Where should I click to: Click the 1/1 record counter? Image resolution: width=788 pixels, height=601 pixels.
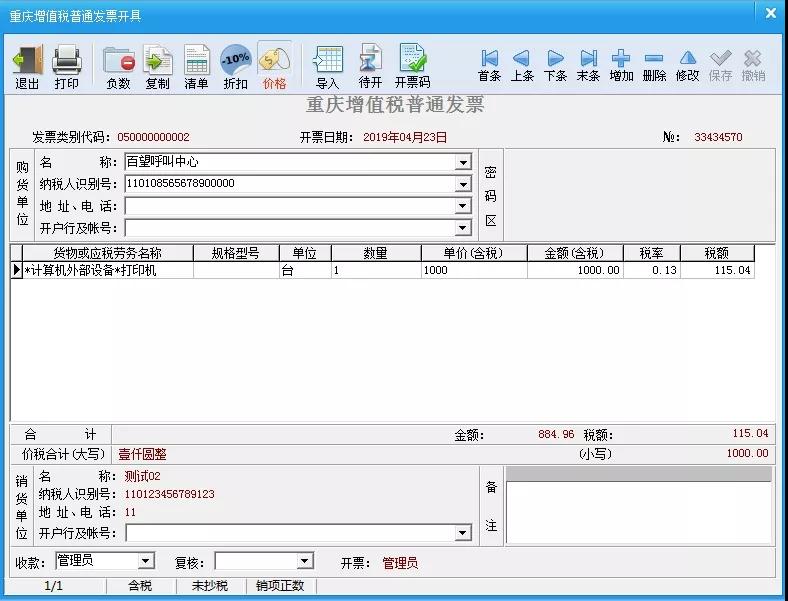pyautogui.click(x=54, y=585)
